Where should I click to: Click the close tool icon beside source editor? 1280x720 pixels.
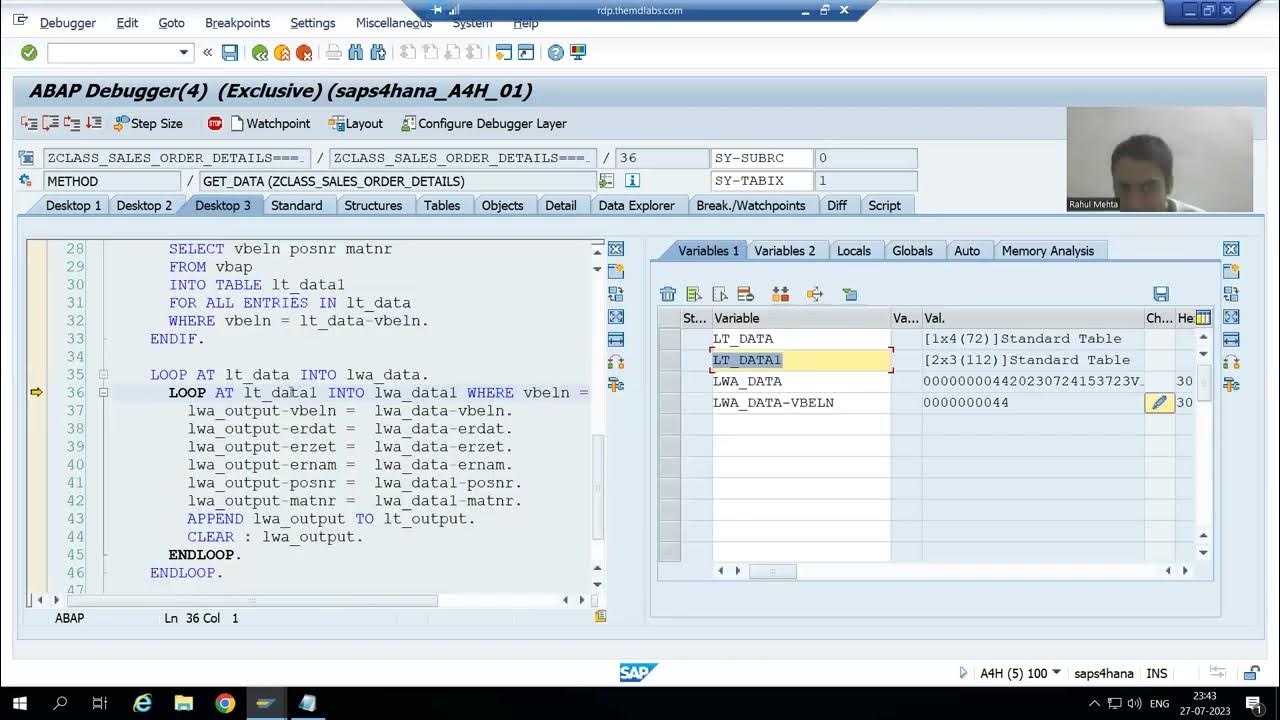point(616,249)
